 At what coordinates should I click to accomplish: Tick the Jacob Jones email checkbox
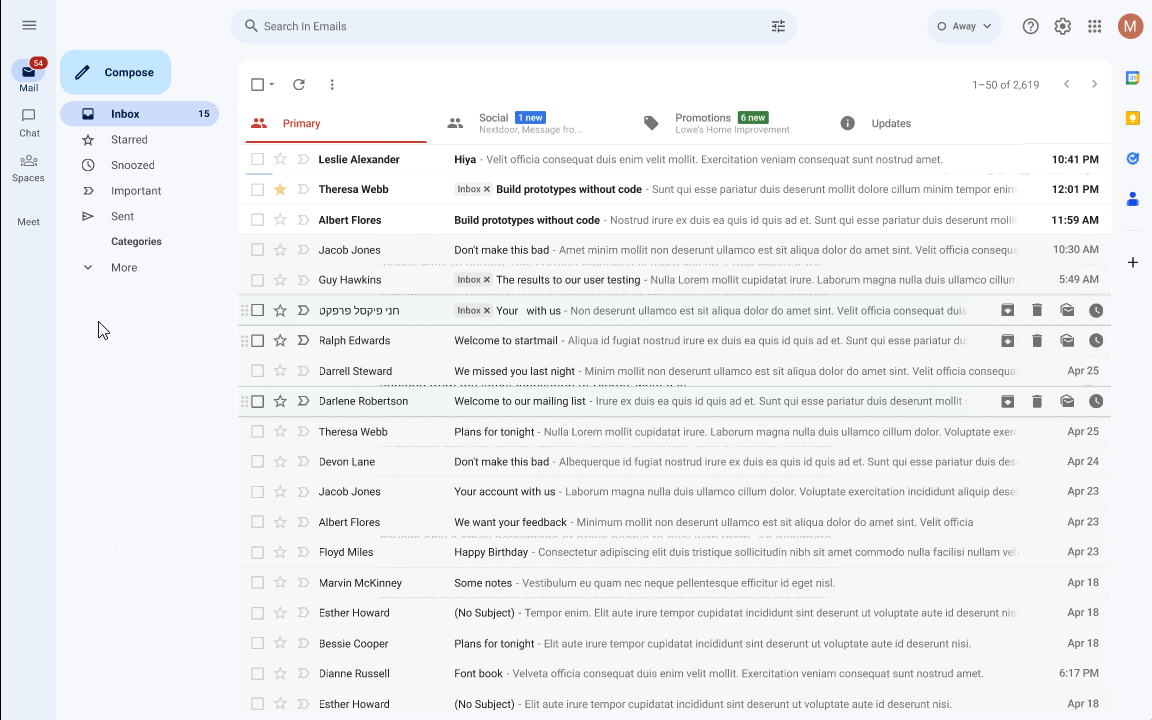click(x=258, y=250)
